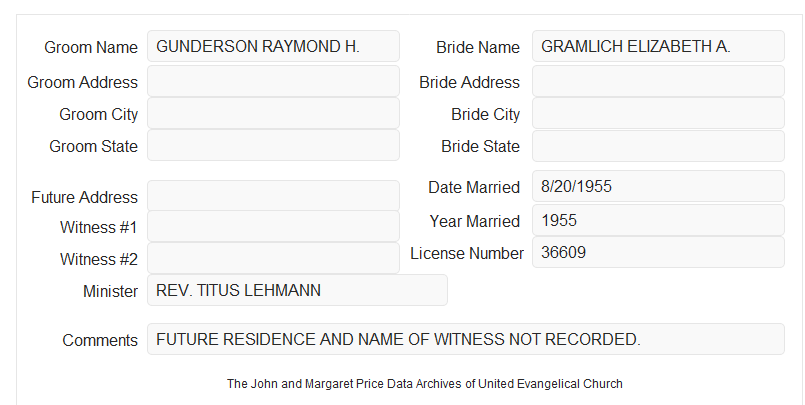The width and height of the screenshot is (805, 405).
Task: Click the Groom Name field
Action: click(273, 46)
